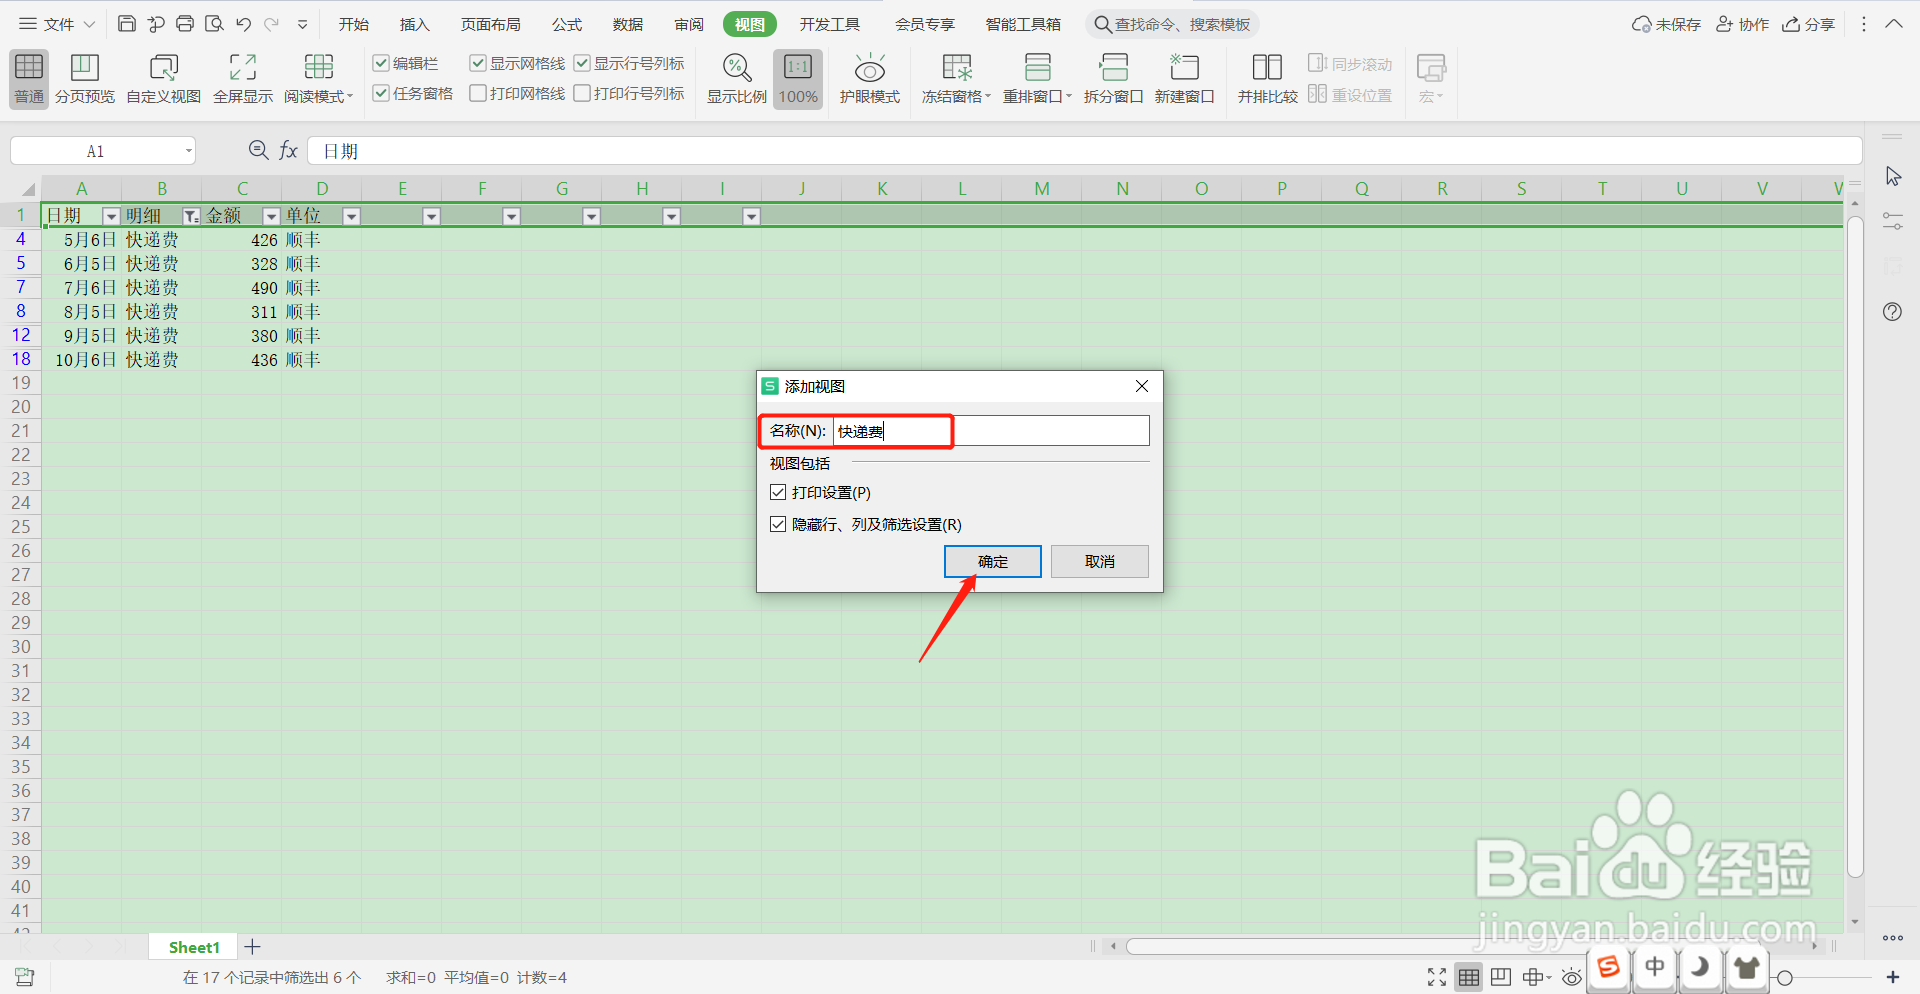Open the 数据 ribbon tab
Image resolution: width=1920 pixels, height=994 pixels.
(628, 24)
